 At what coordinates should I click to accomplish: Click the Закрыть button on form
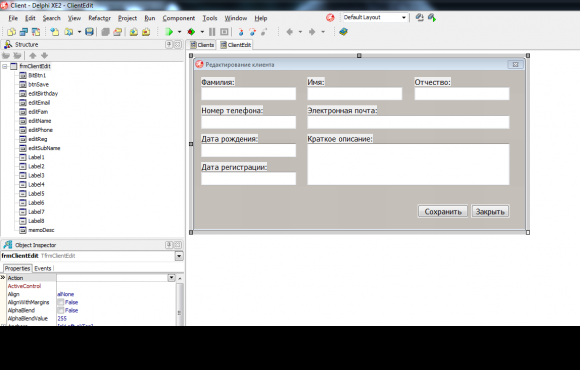coord(490,211)
